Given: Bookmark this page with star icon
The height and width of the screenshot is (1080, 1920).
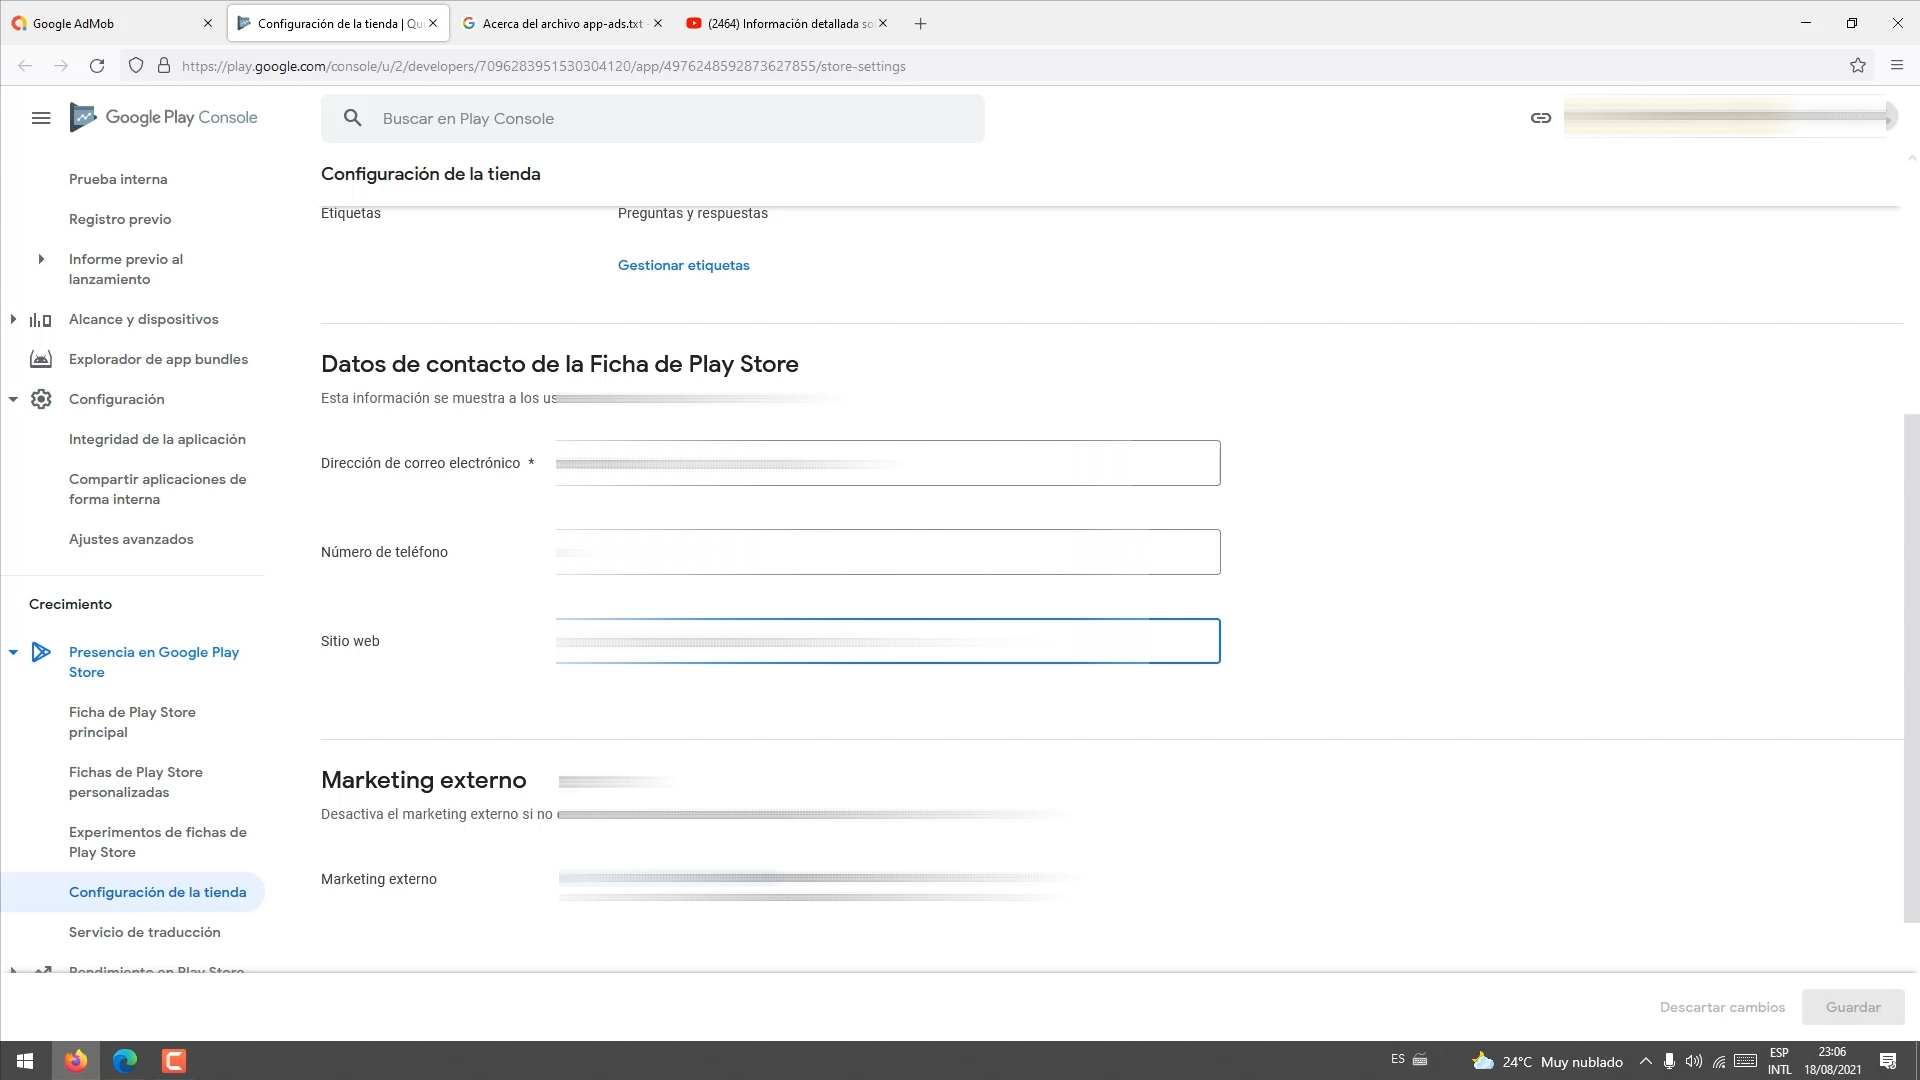Looking at the screenshot, I should point(1857,66).
